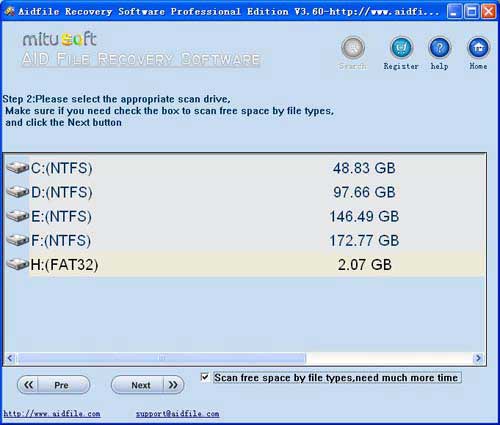Click the 172.77 GB size value

click(x=364, y=241)
